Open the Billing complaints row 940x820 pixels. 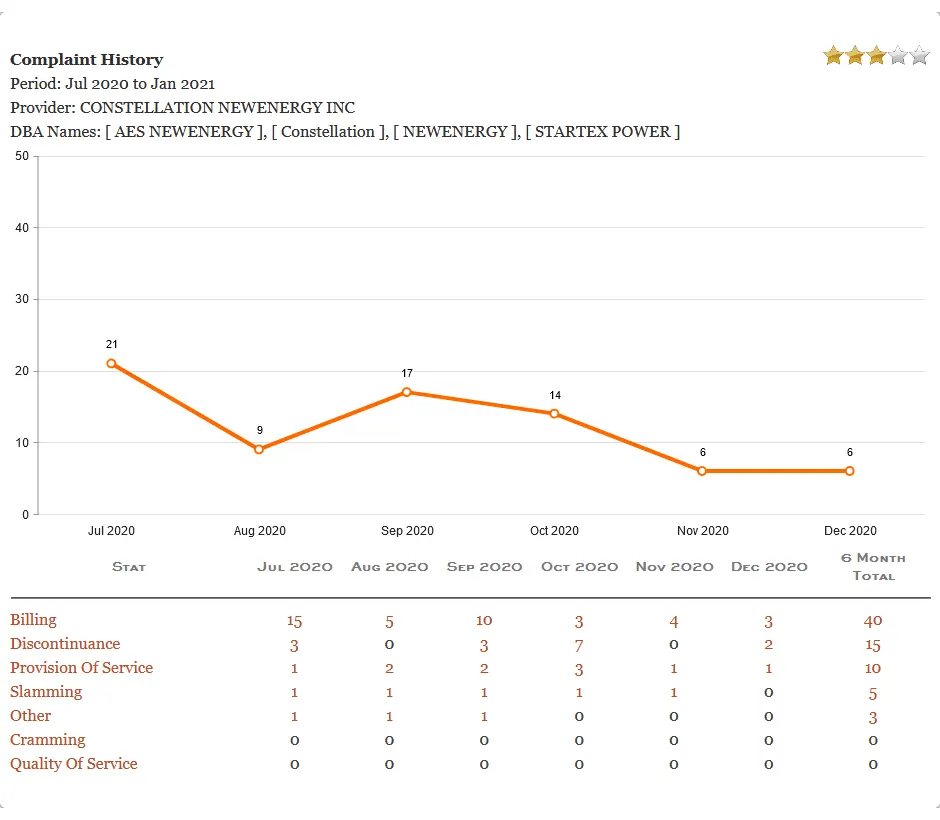tap(34, 619)
